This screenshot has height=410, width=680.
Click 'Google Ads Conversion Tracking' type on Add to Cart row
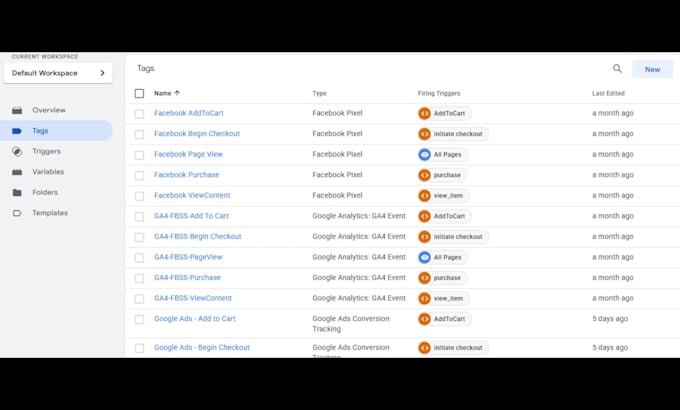[x=351, y=324]
